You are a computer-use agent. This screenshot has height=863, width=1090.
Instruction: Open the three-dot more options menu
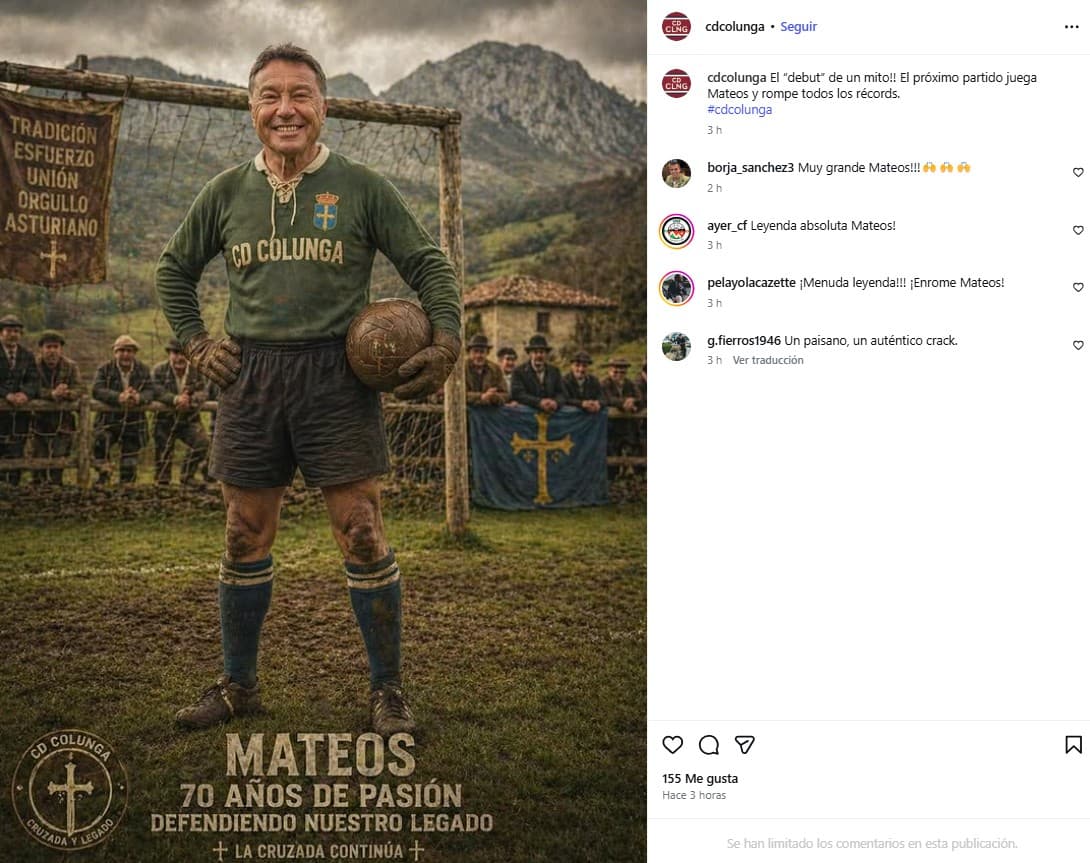point(1072,27)
